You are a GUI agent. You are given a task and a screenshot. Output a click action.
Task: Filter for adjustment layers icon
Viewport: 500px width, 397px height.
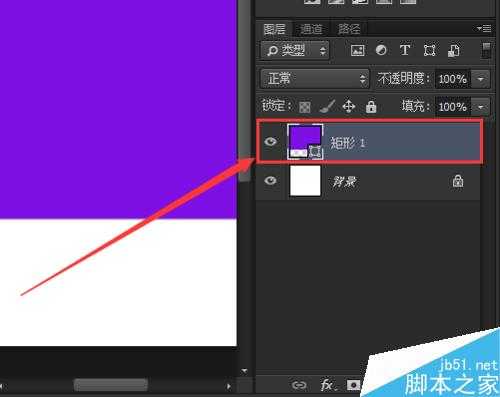click(x=381, y=50)
